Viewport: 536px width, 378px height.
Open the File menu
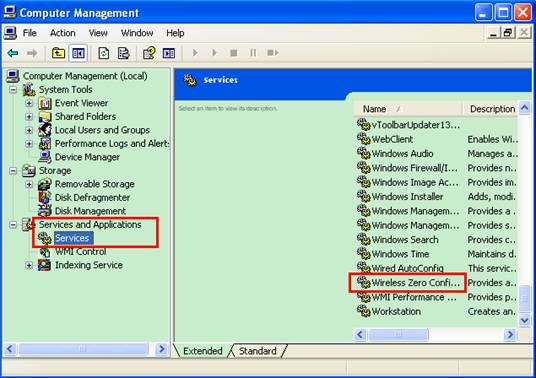30,33
